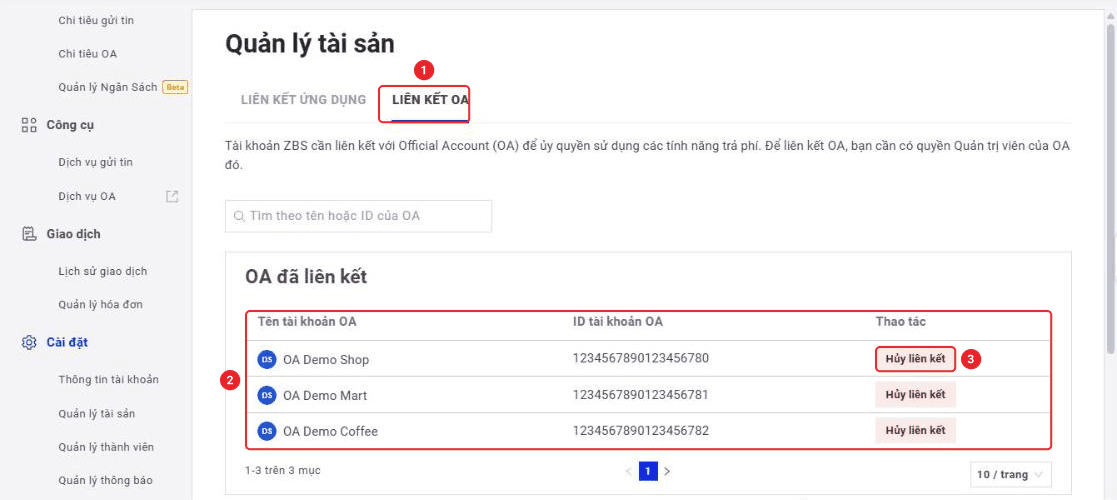This screenshot has height=500, width=1117.
Task: Go to previous page arrow
Action: [628, 472]
